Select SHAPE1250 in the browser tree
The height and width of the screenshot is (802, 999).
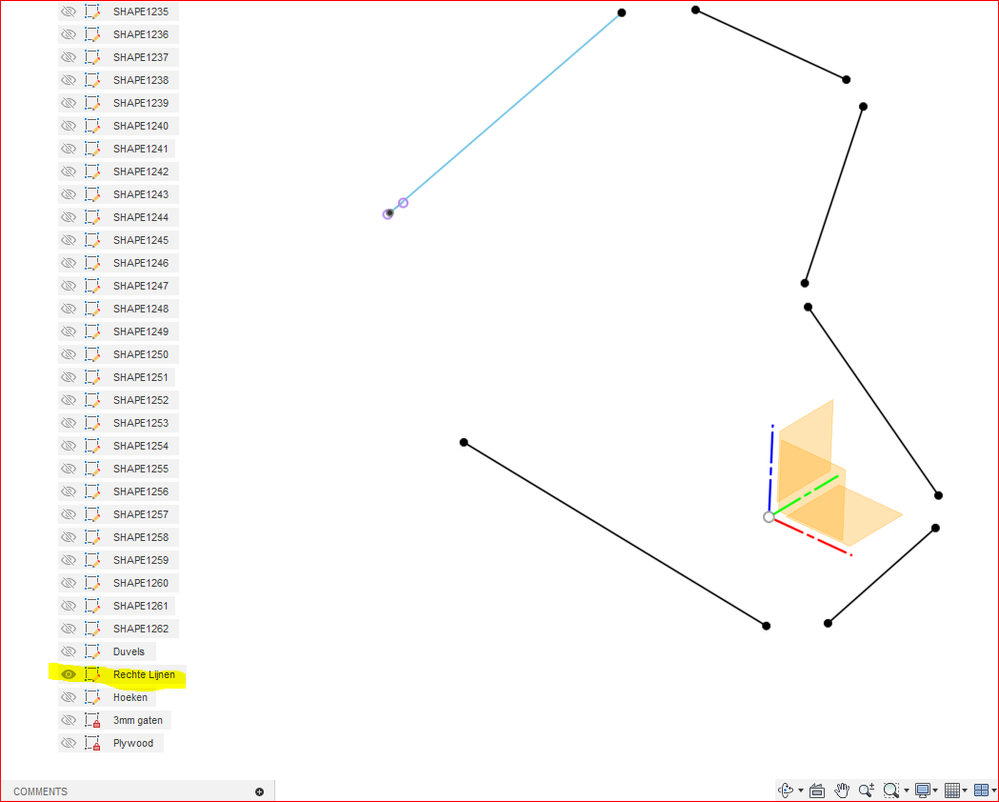click(x=141, y=354)
